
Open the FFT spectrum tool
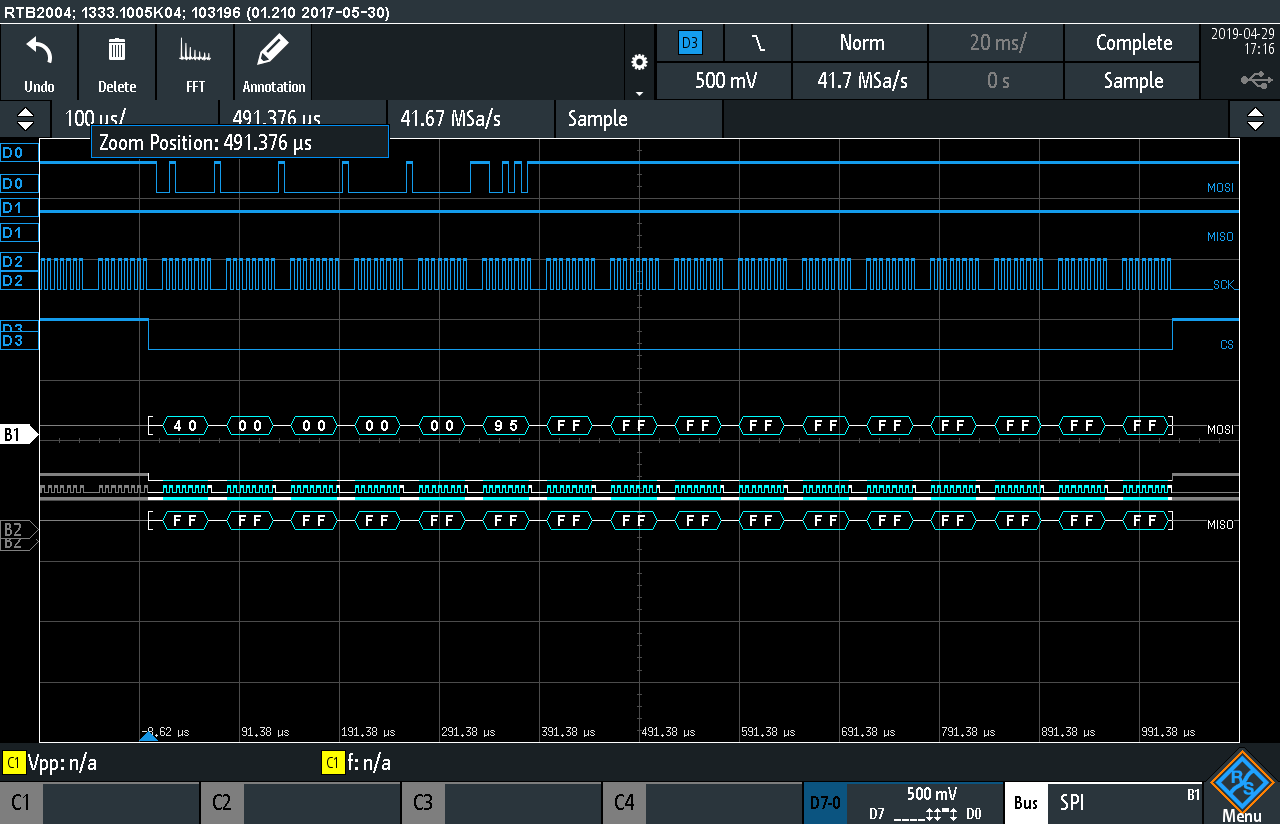pos(195,62)
